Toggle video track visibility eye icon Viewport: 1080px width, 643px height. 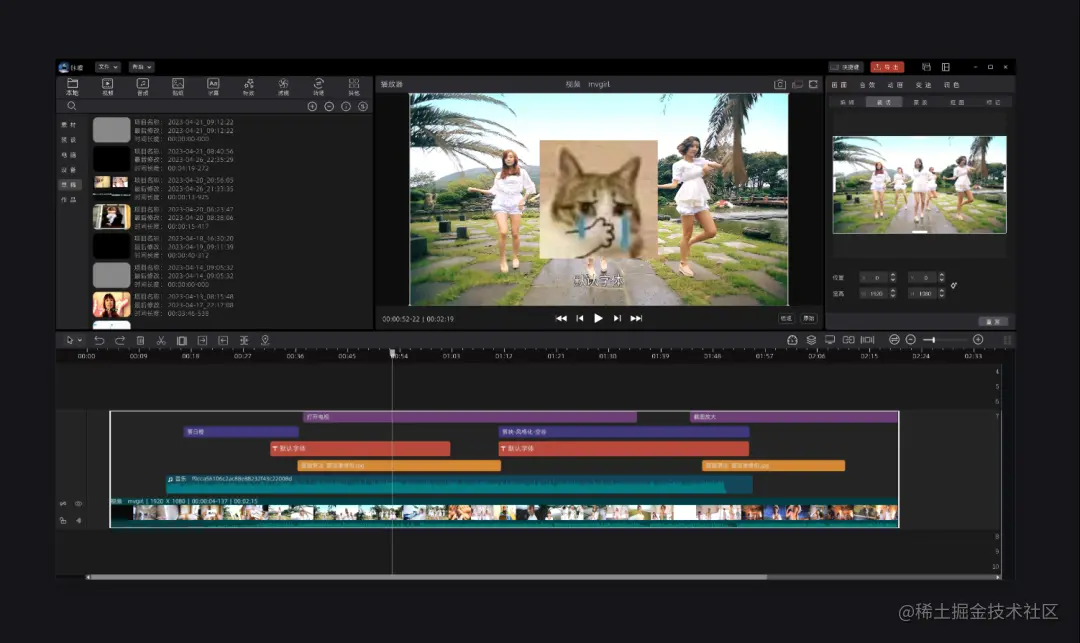coord(78,504)
